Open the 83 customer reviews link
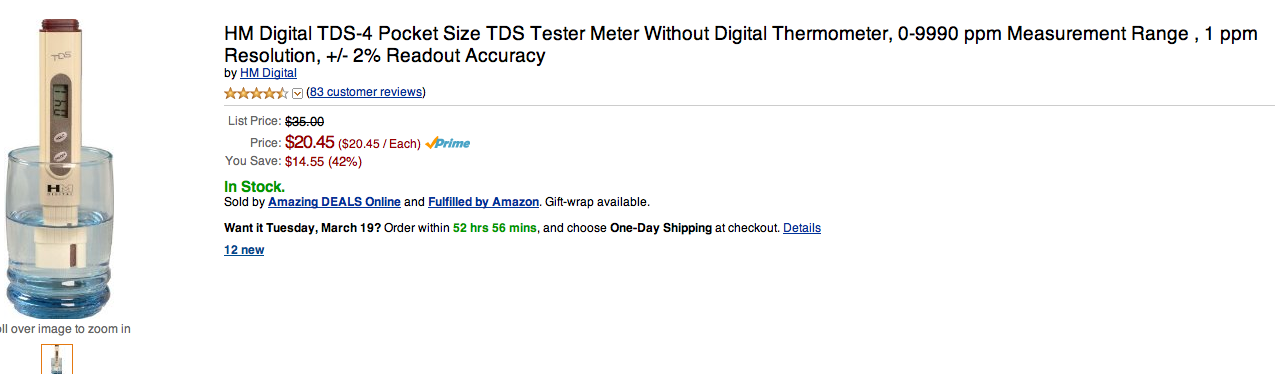1275x374 pixels. [x=366, y=92]
